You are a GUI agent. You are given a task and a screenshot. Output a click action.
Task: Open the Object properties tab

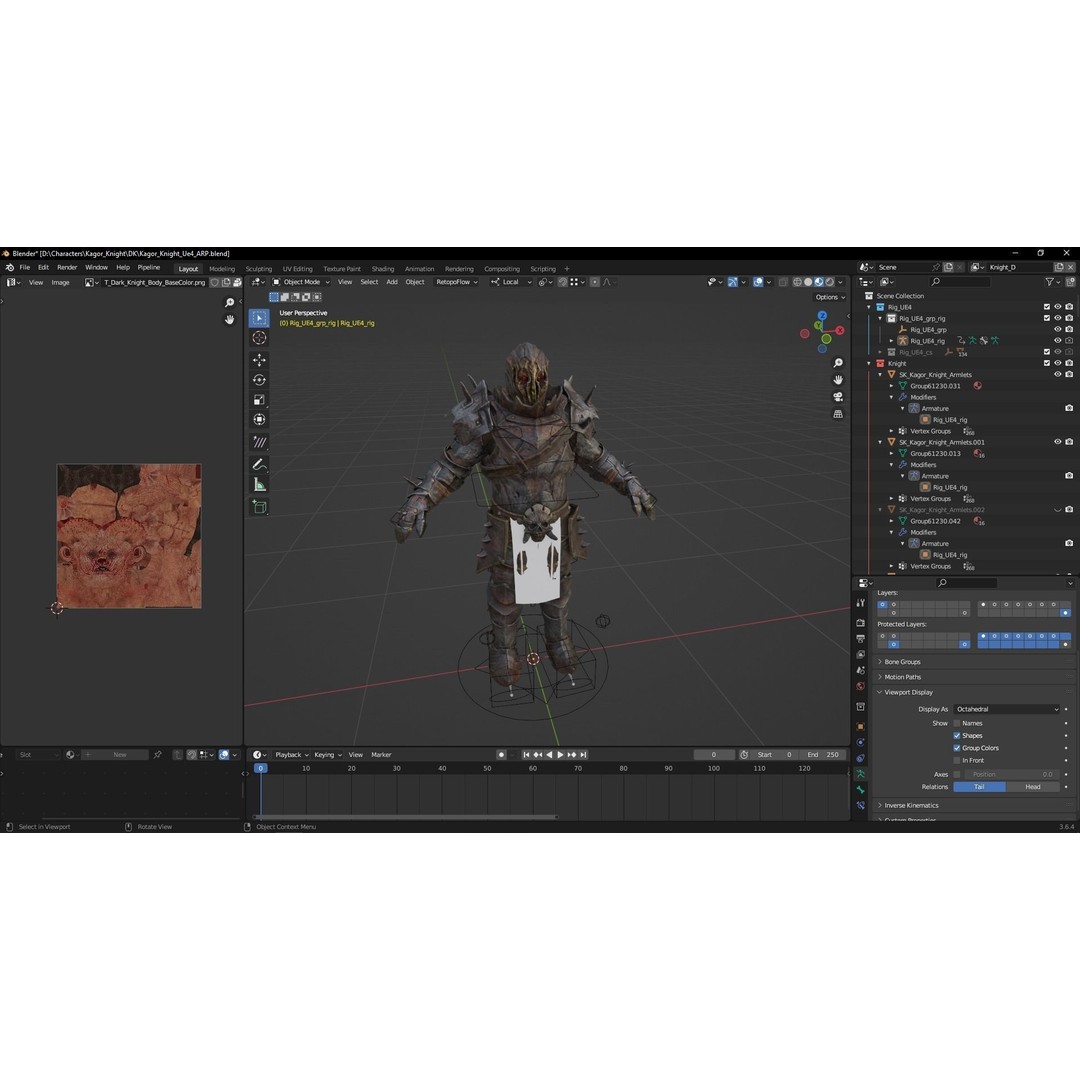point(860,727)
